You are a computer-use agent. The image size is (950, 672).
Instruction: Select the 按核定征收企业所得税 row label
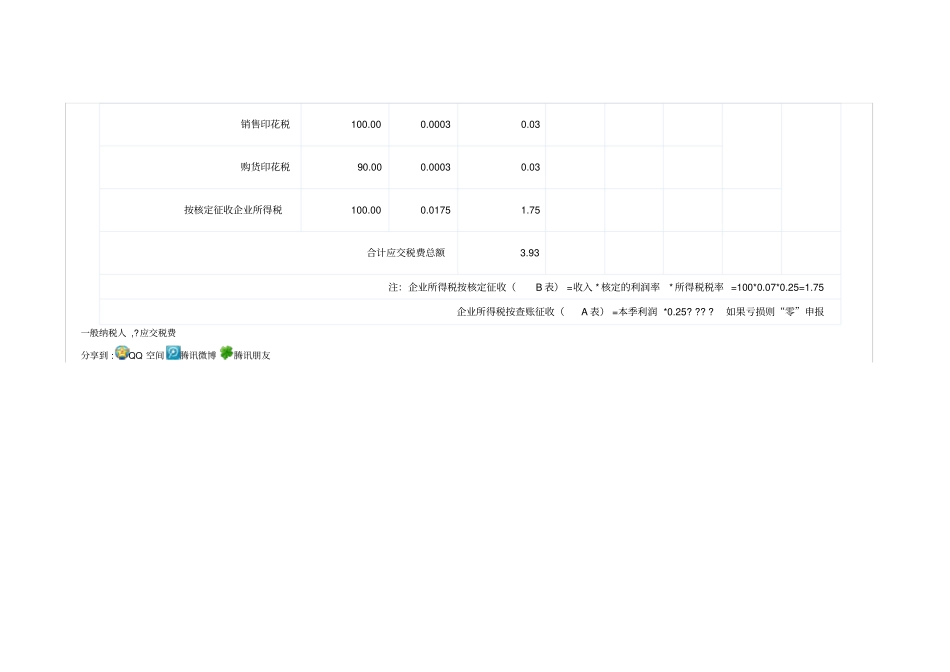tap(233, 210)
